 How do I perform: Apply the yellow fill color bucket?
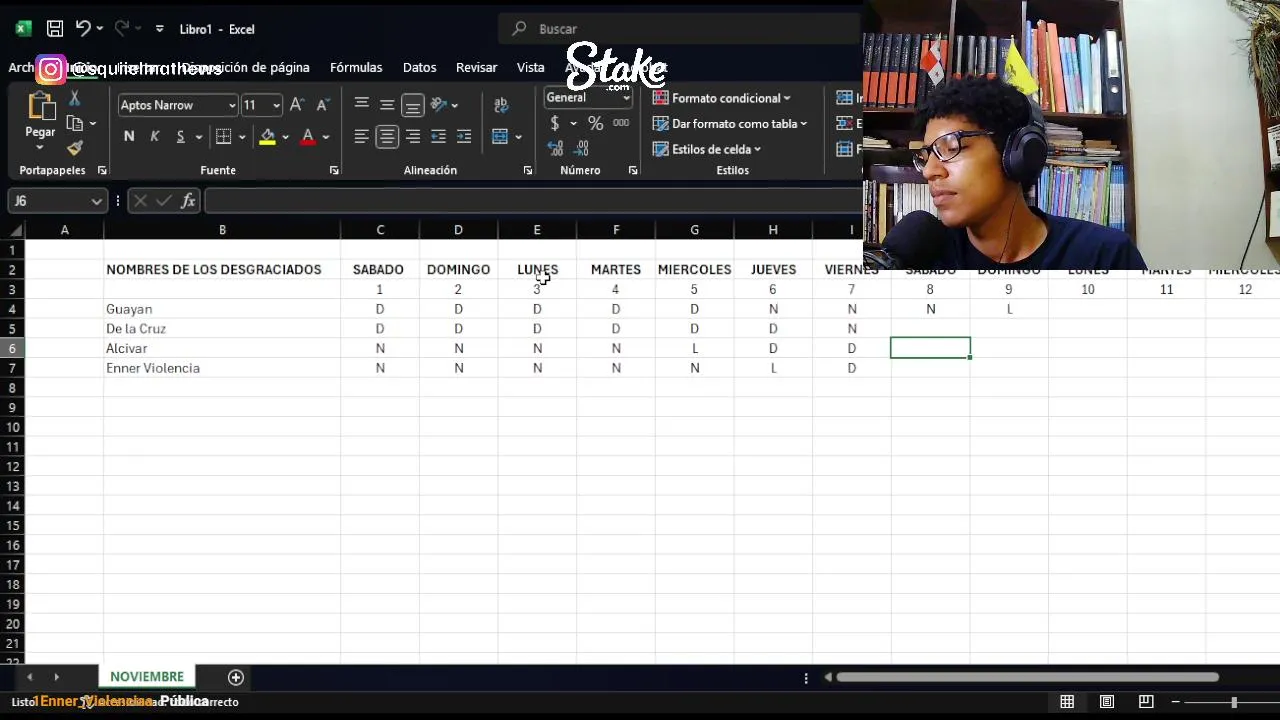click(267, 136)
